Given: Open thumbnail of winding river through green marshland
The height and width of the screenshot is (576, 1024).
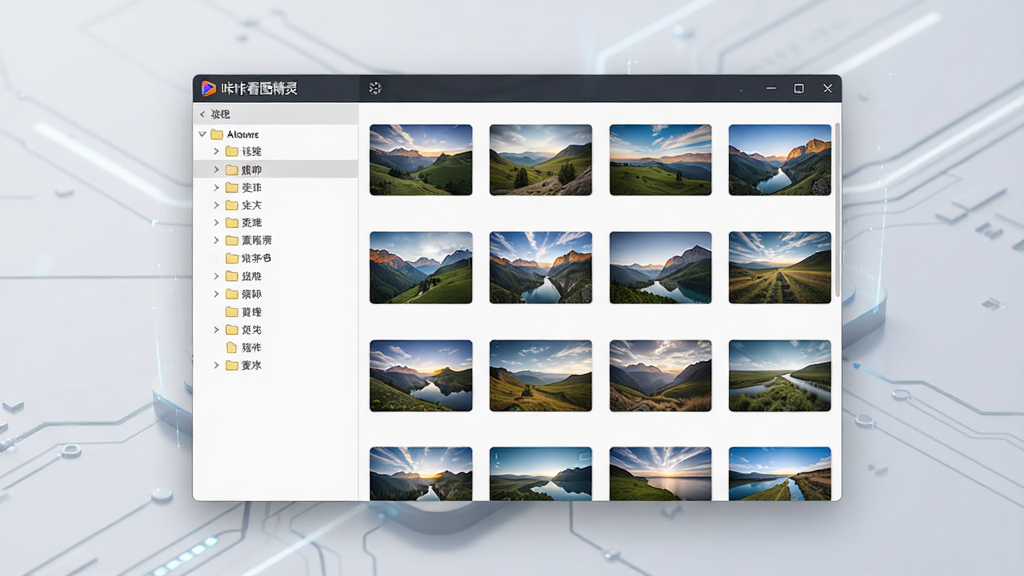Looking at the screenshot, I should (780, 376).
